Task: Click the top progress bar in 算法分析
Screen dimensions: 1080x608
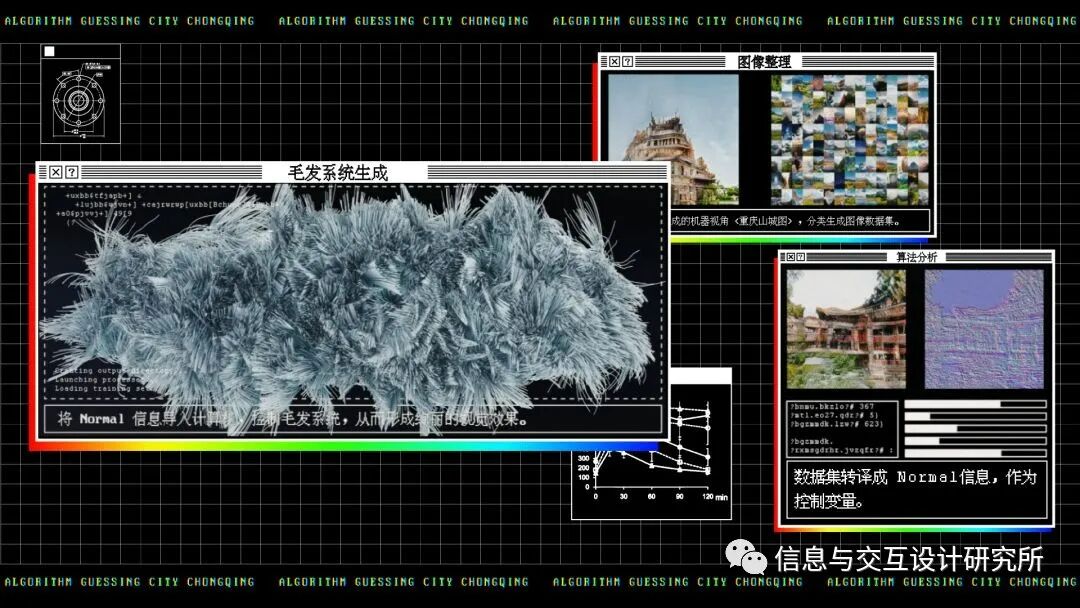Action: [975, 404]
